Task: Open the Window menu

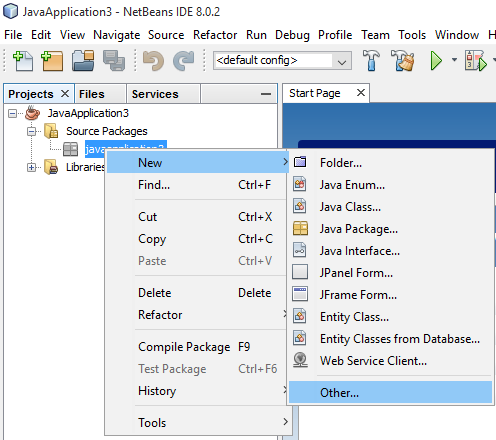Action: click(x=457, y=35)
